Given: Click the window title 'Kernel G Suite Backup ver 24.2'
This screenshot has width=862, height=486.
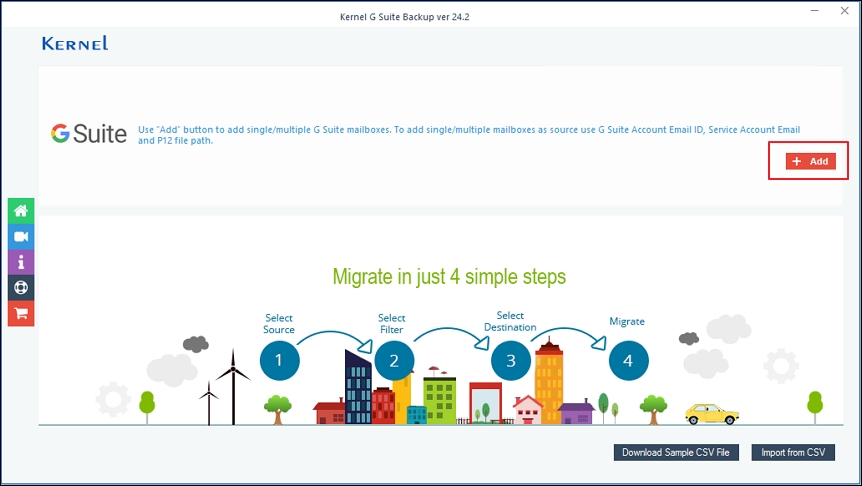Looking at the screenshot, I should [x=405, y=17].
